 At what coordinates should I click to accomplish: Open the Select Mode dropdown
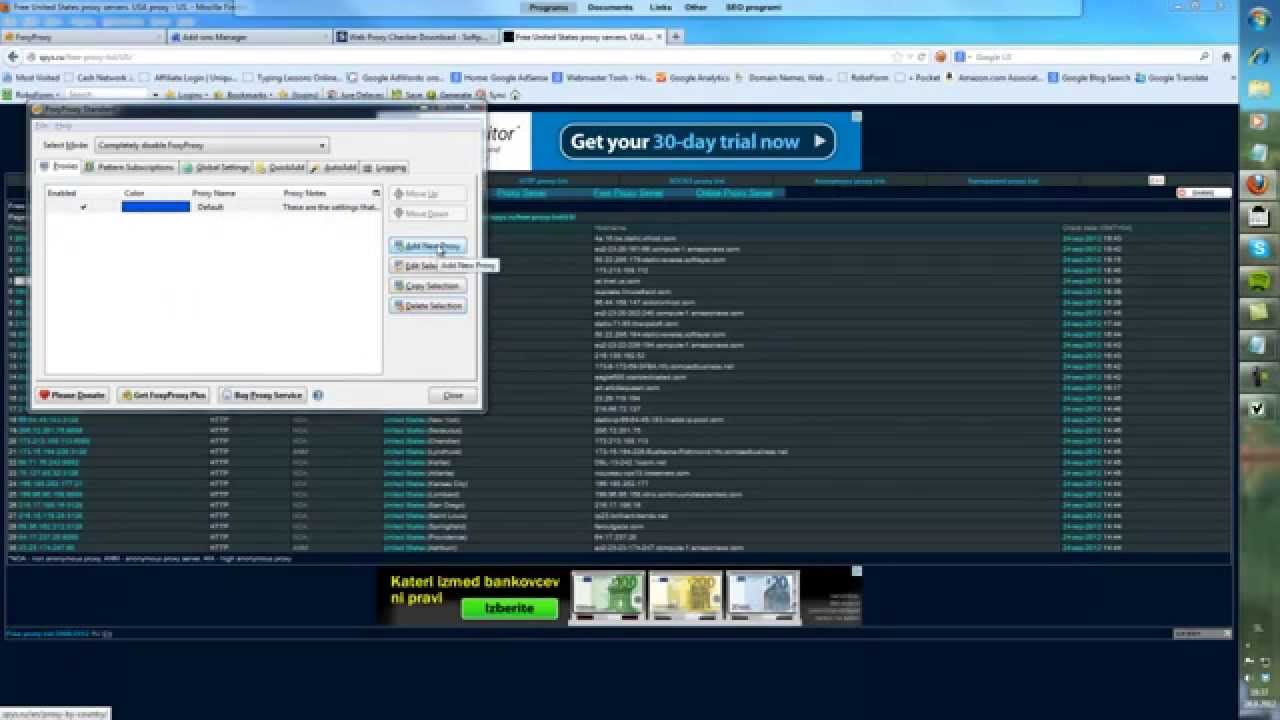click(x=211, y=145)
